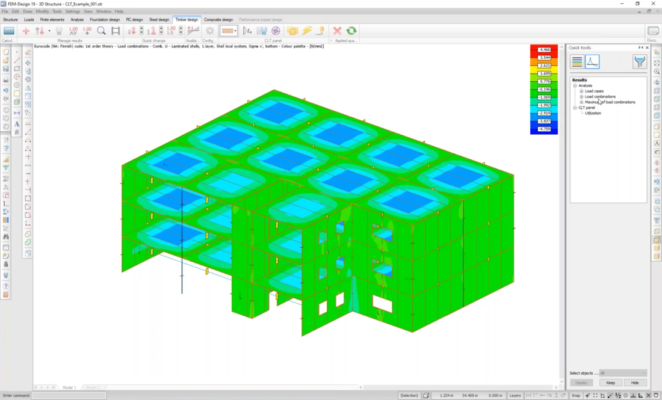The height and width of the screenshot is (400, 662).
Task: Click the zoom magnifier icon in right toolbar
Action: pos(657,71)
